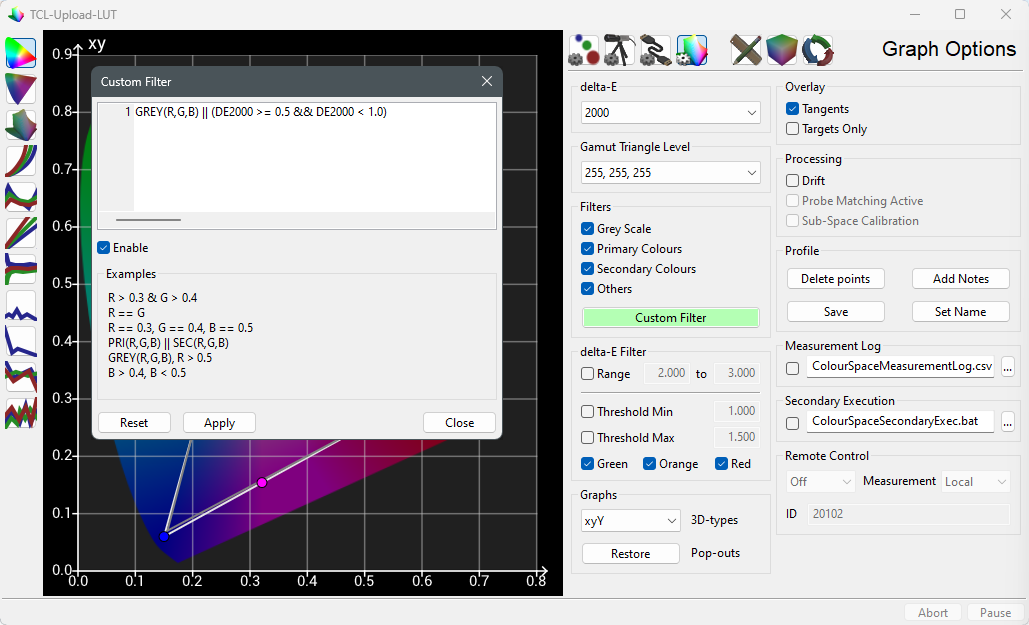Open the xyY Graphs dropdown
The image size is (1029, 625).
pos(630,521)
